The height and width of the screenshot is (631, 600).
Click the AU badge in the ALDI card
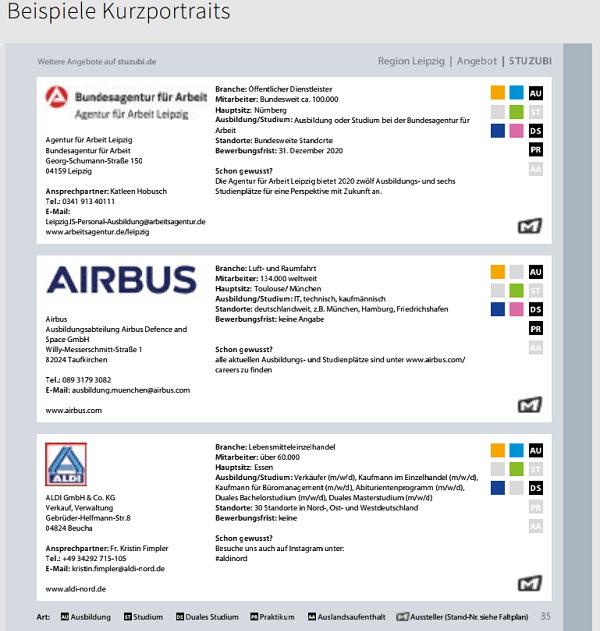(x=536, y=450)
